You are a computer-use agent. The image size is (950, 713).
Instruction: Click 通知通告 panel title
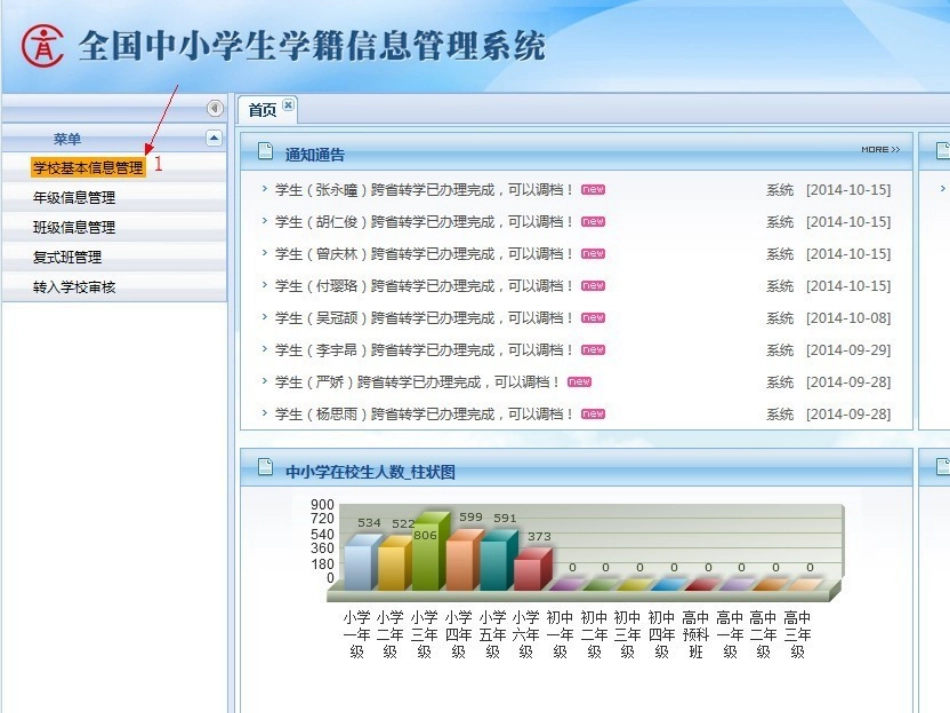coord(314,155)
